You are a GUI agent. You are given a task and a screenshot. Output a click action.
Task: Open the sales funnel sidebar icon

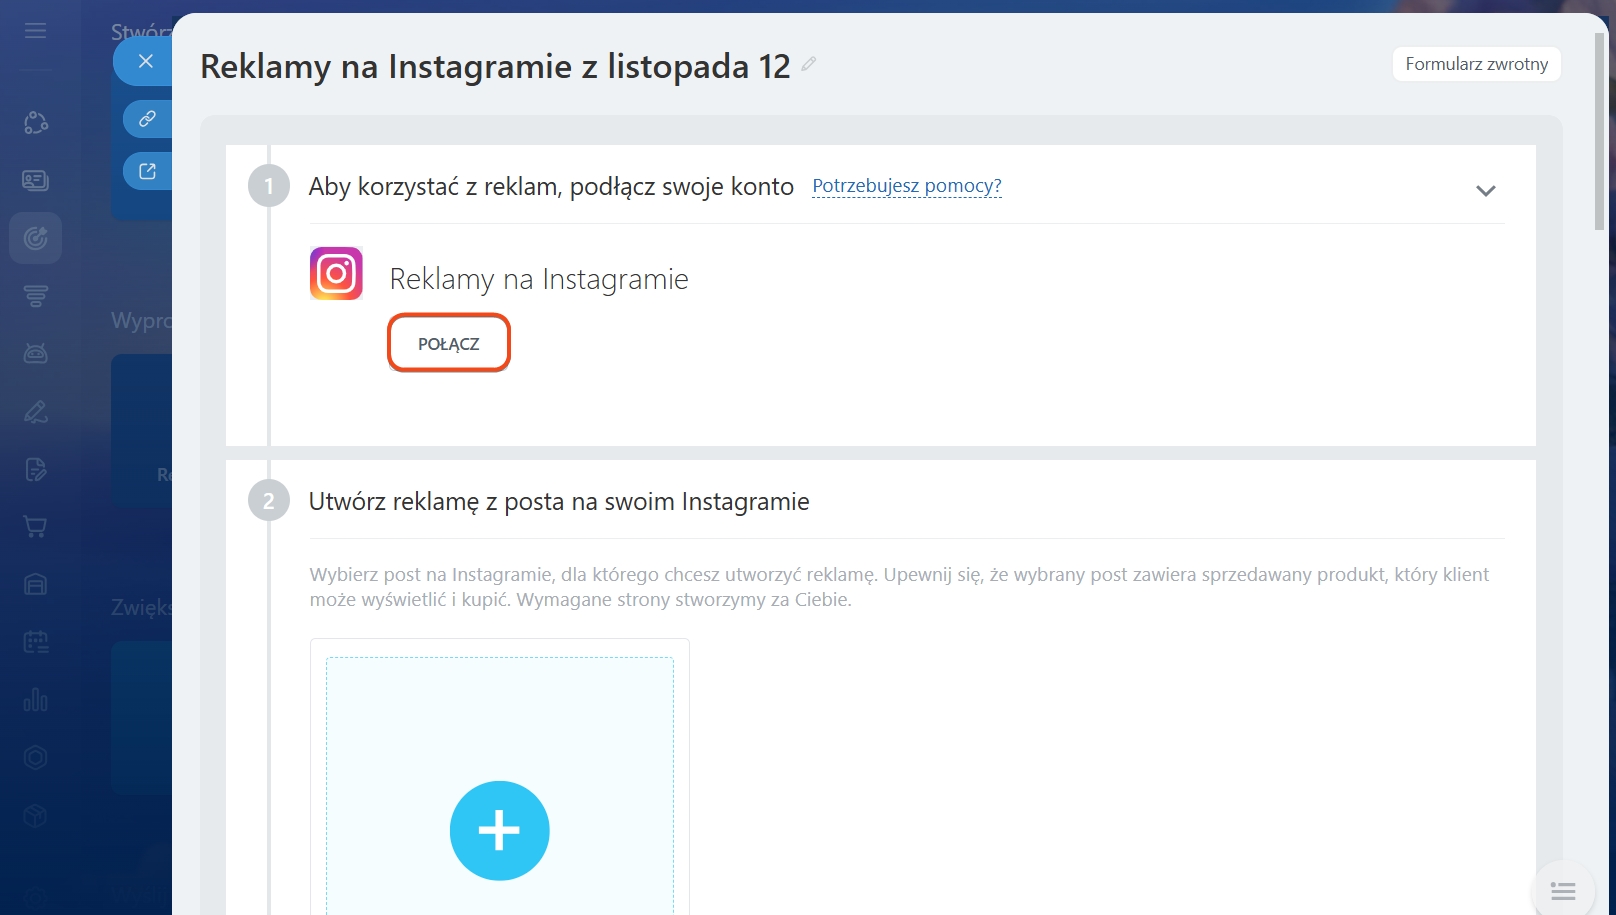(36, 296)
